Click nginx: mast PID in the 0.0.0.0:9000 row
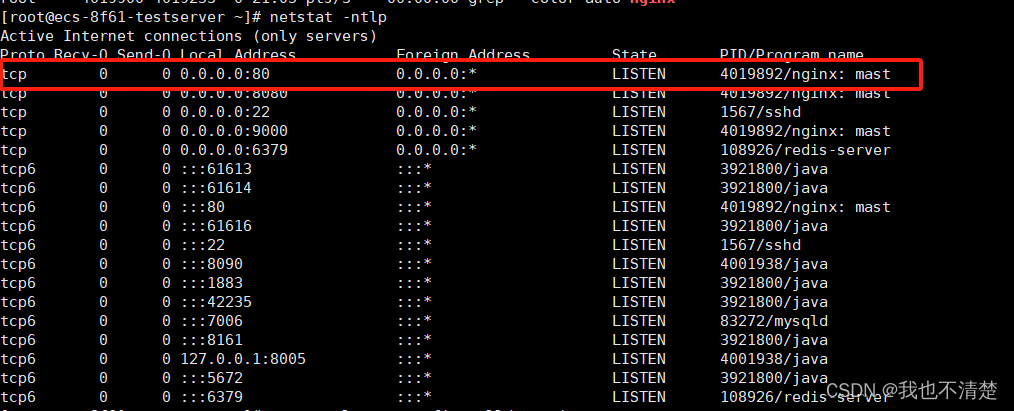Viewport: 1014px width, 411px height. pos(805,131)
